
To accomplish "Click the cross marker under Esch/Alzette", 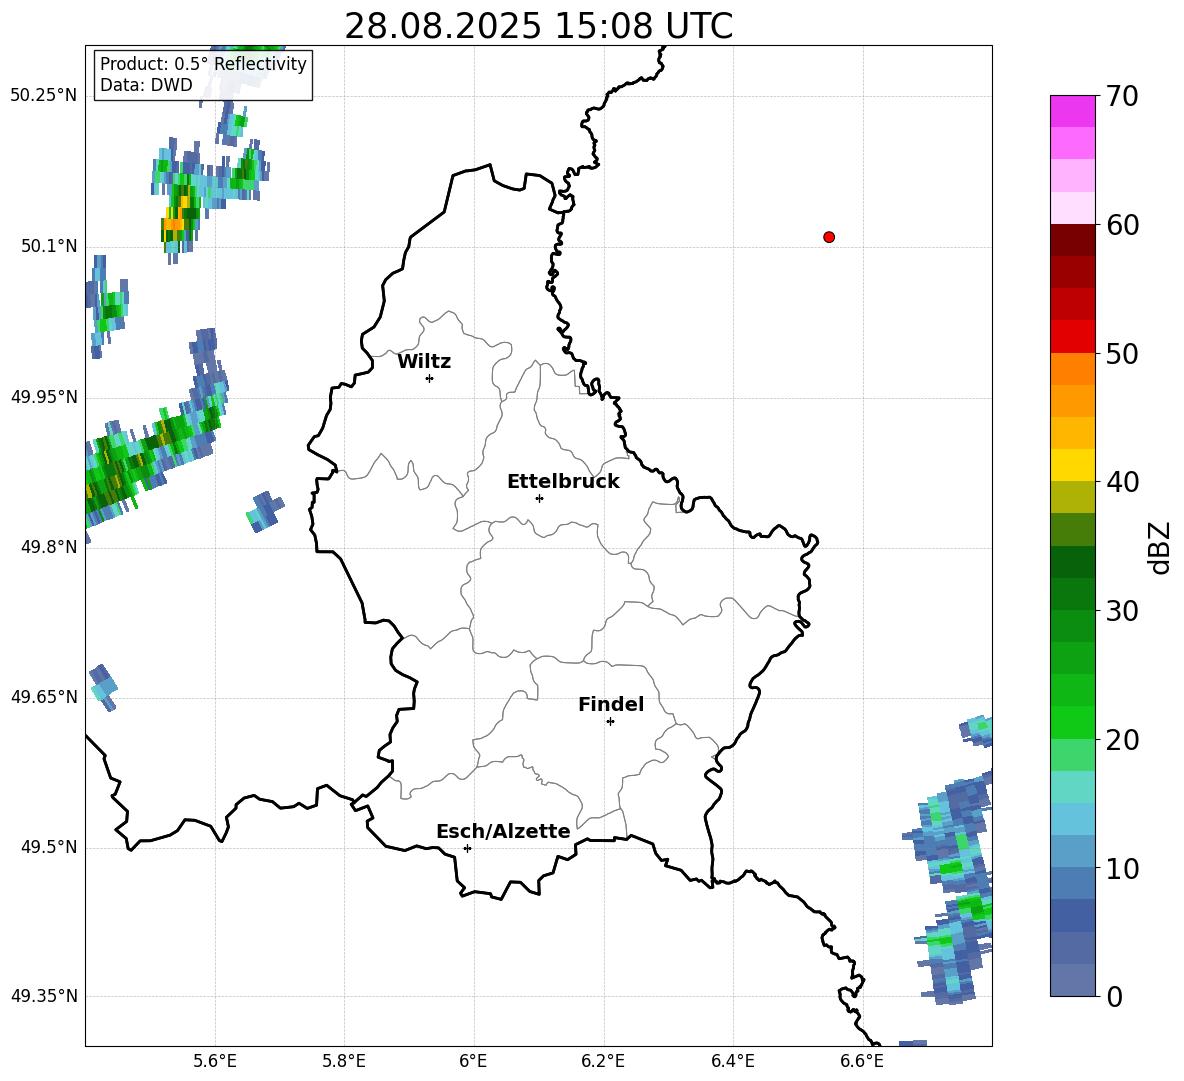I will point(467,848).
